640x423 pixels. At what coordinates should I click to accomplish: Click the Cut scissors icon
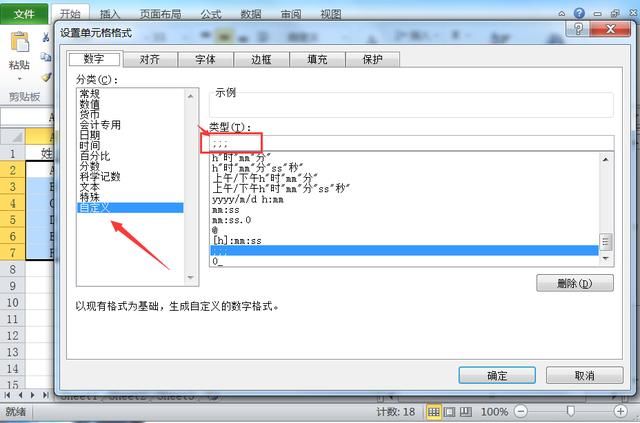click(x=46, y=38)
